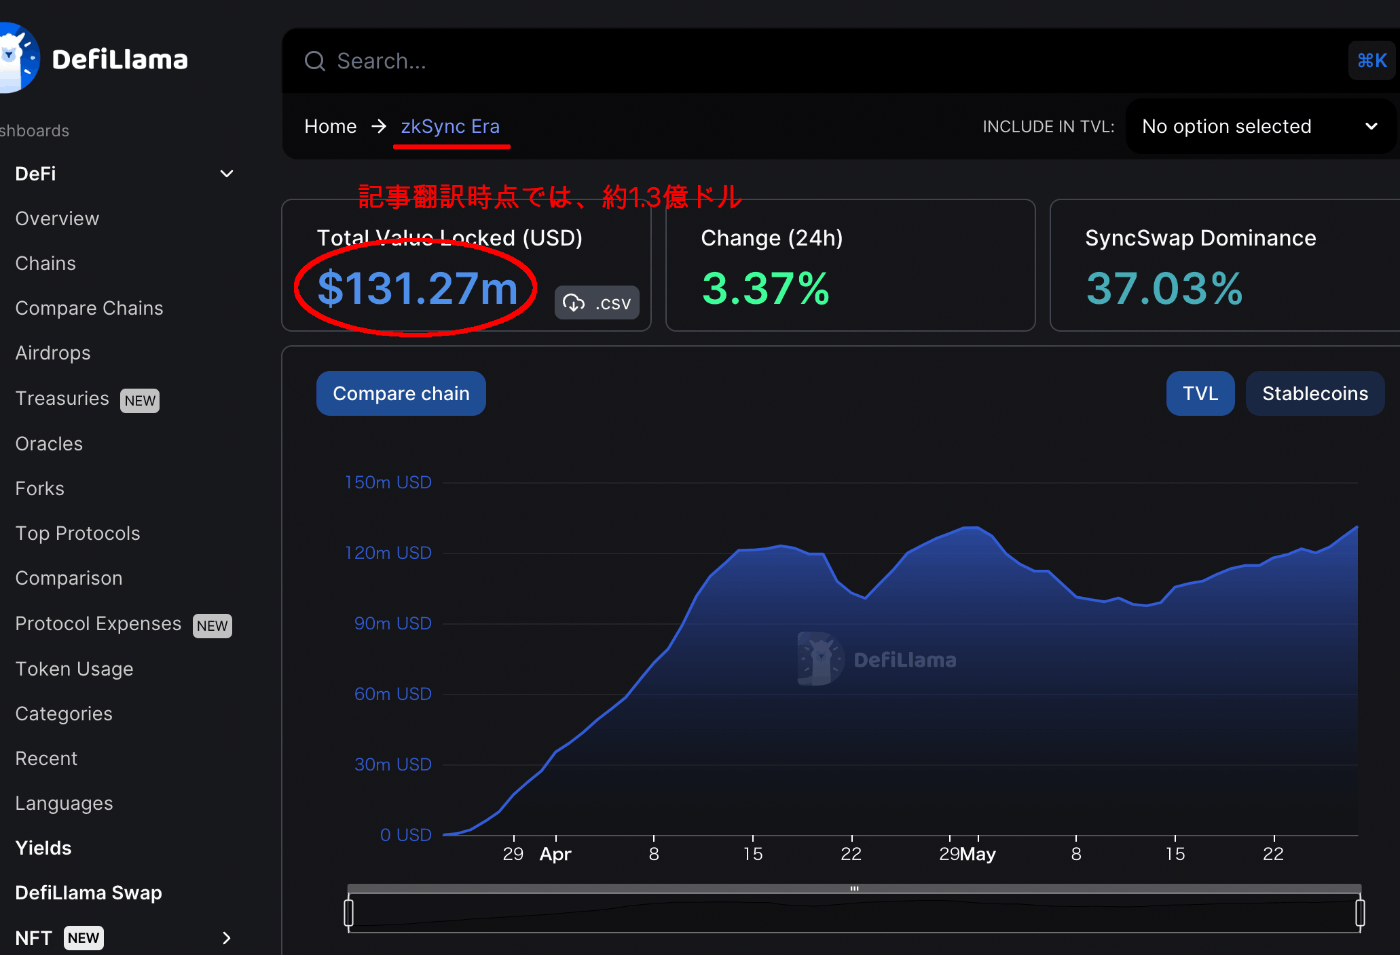Click the search magnifier icon
Viewport: 1400px width, 955px height.
click(315, 61)
